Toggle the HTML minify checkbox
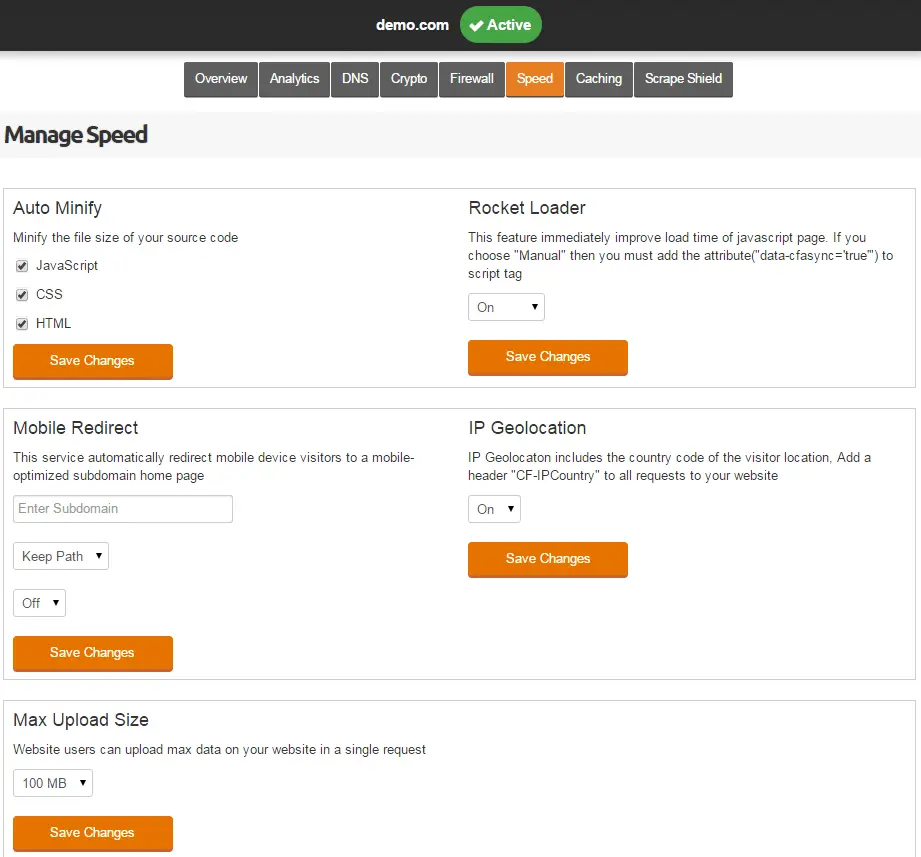Image resolution: width=921 pixels, height=857 pixels. (22, 324)
